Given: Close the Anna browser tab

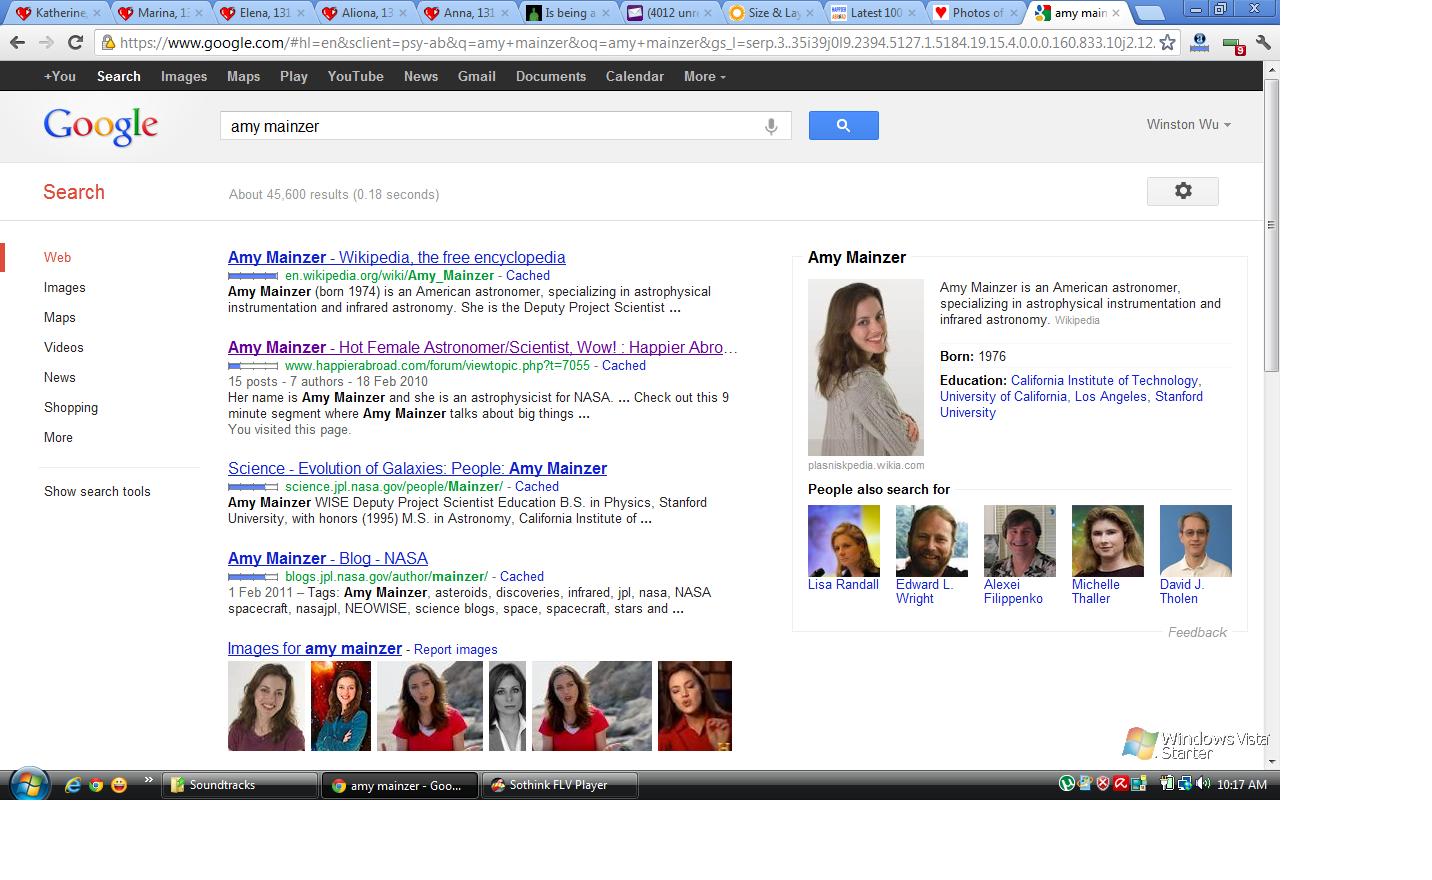Looking at the screenshot, I should [503, 13].
